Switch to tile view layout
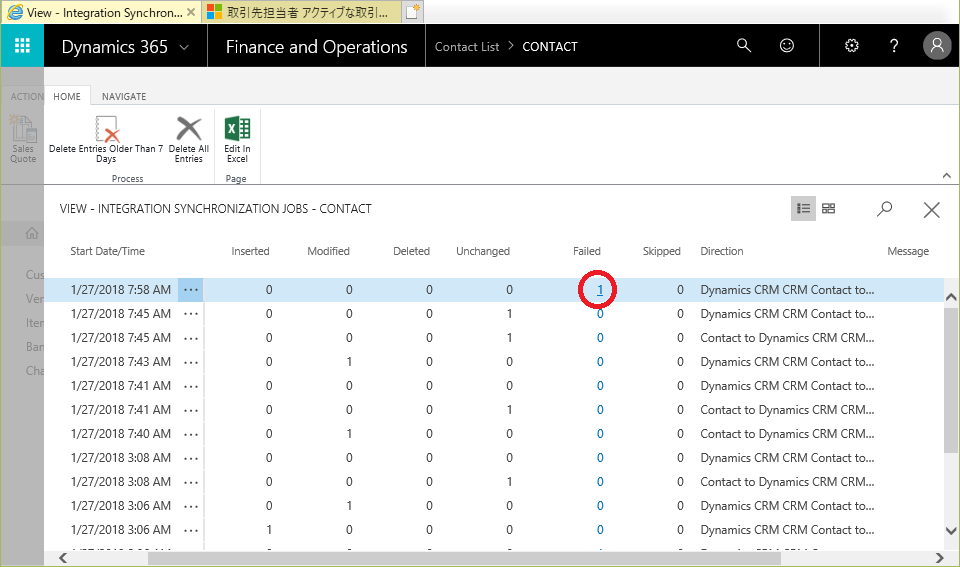The image size is (960, 567). pyautogui.click(x=828, y=209)
